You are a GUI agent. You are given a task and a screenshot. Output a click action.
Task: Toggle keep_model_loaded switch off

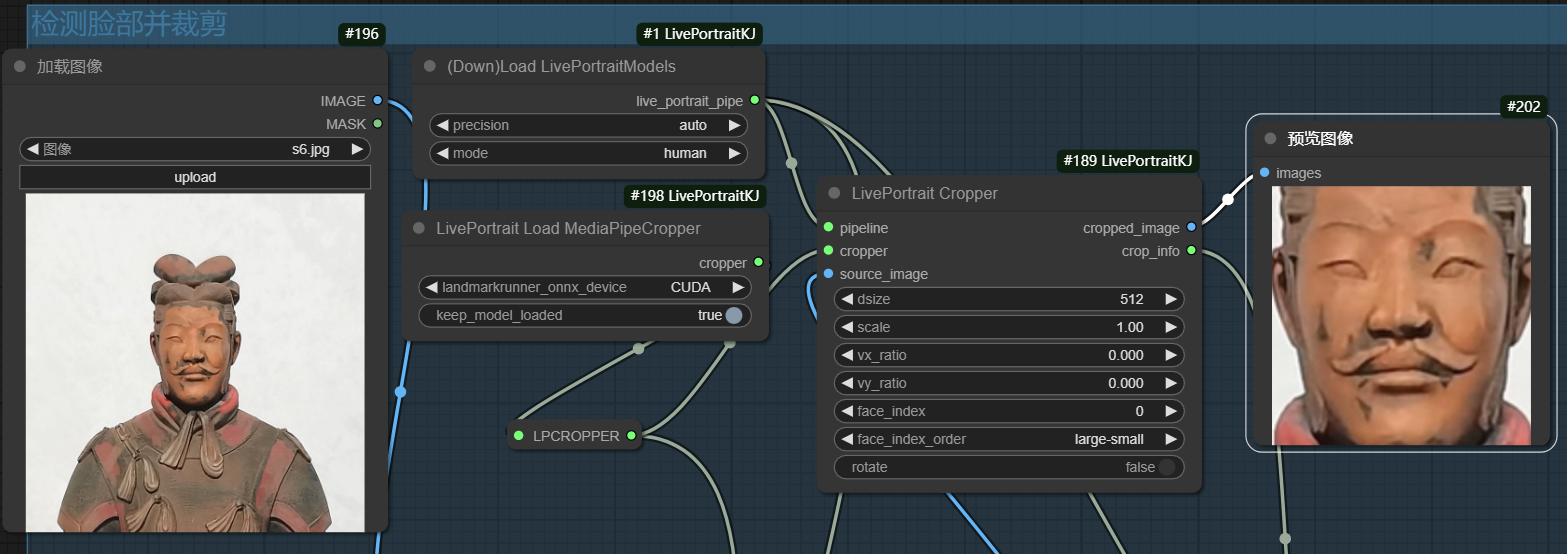734,315
